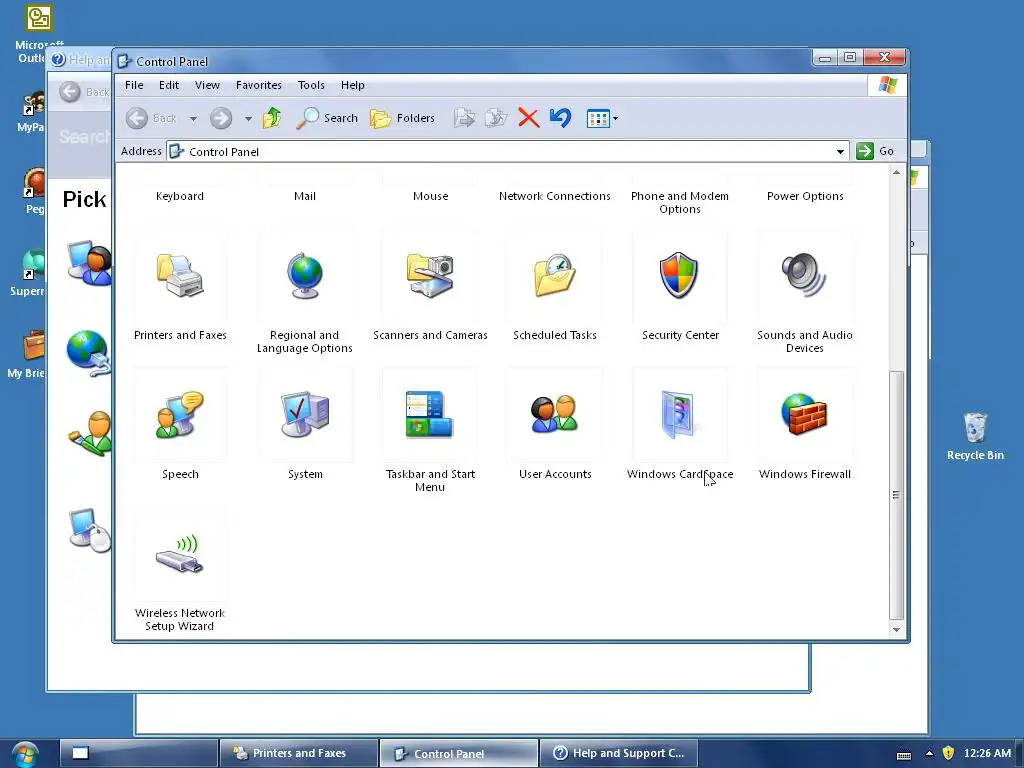This screenshot has width=1024, height=768.
Task: Expand the Address bar dropdown arrow
Action: pos(840,152)
